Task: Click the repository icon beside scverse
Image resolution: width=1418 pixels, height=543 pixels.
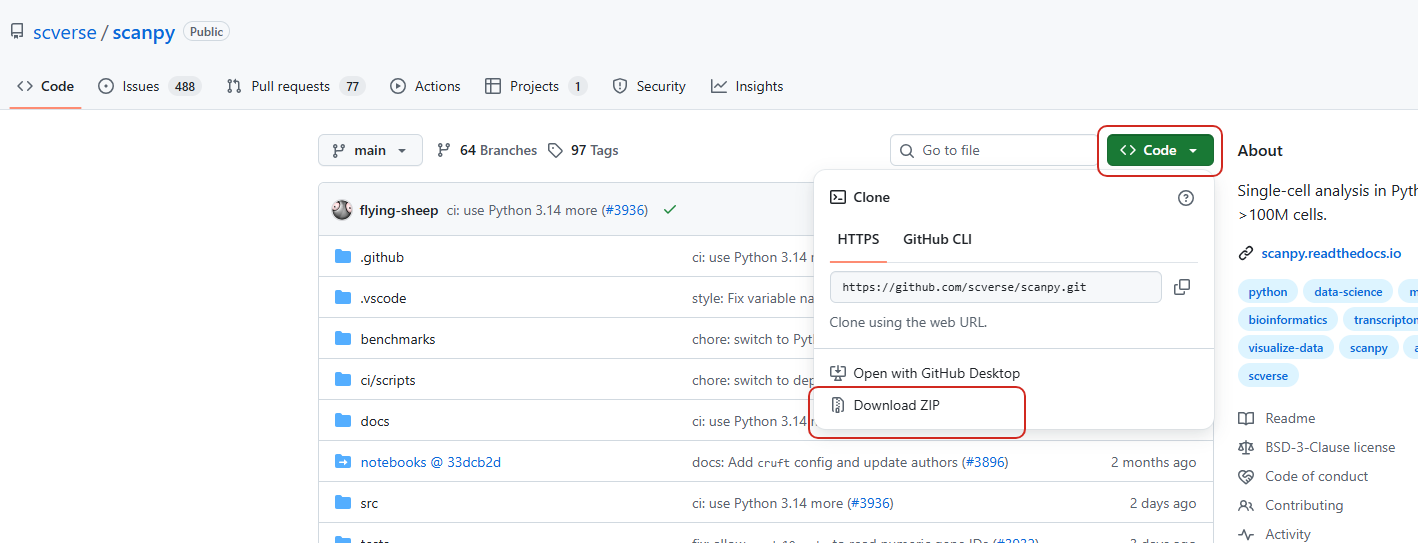Action: (x=17, y=32)
